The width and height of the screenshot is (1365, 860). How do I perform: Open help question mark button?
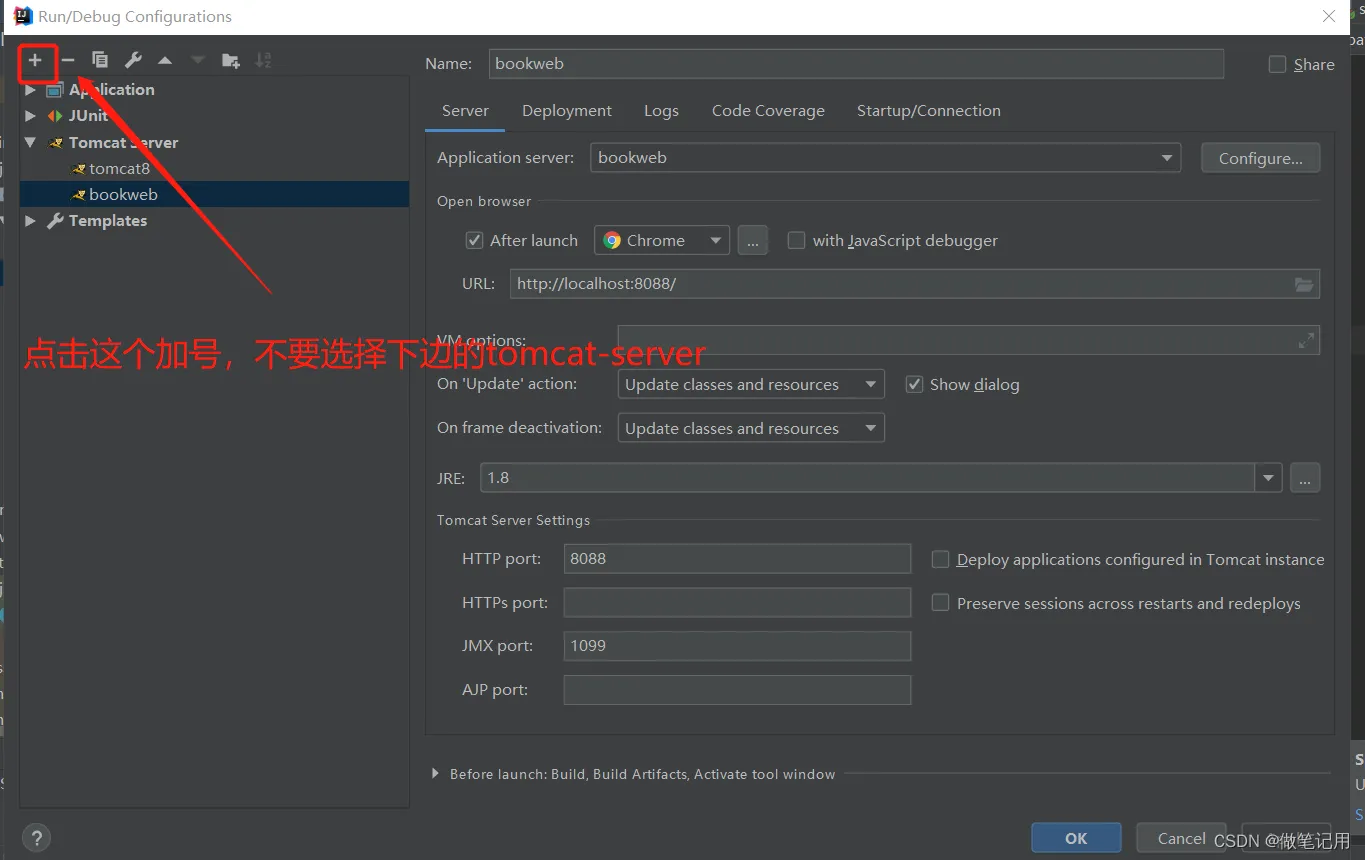point(36,838)
